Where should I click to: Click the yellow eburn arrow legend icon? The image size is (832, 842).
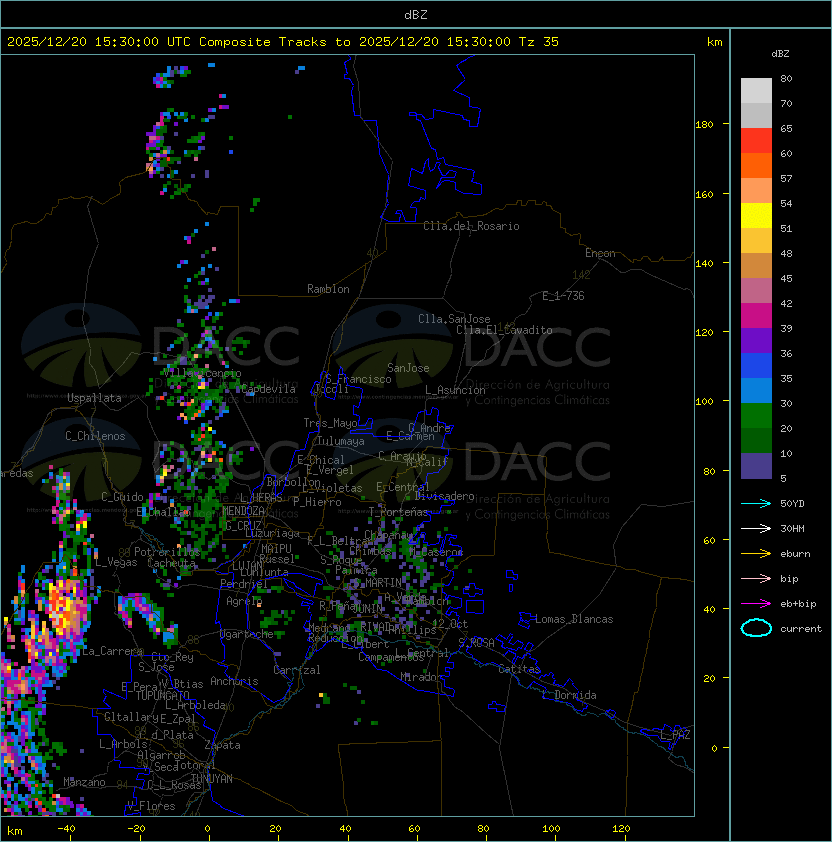tap(756, 554)
